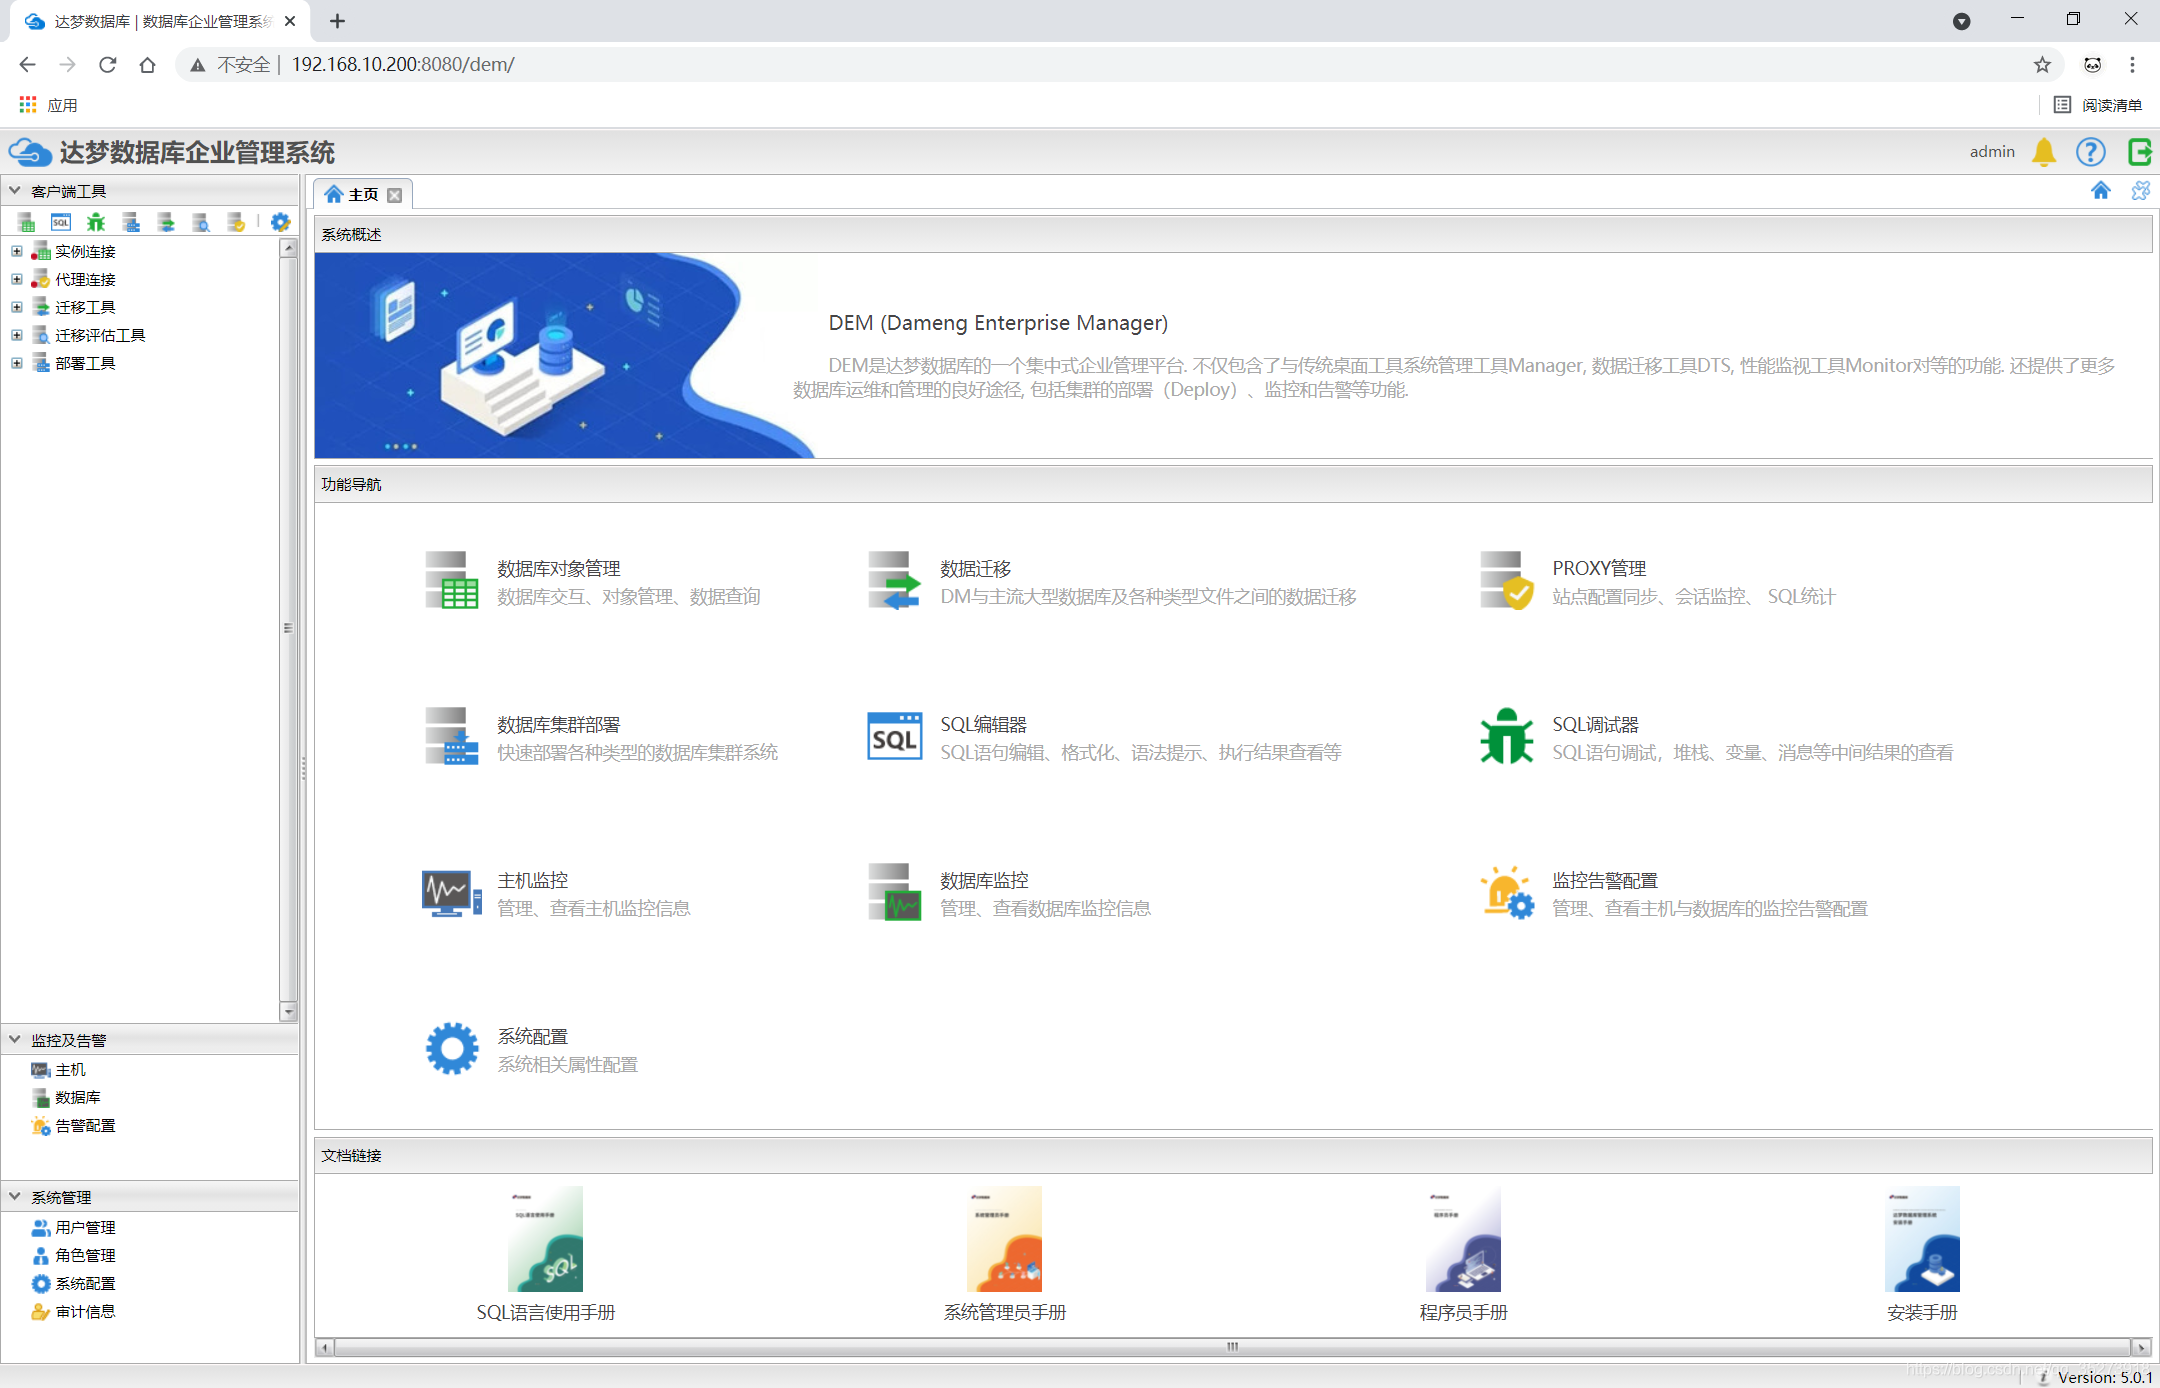
Task: Open the green bug SQL debugger toolbar icon
Action: coord(96,222)
